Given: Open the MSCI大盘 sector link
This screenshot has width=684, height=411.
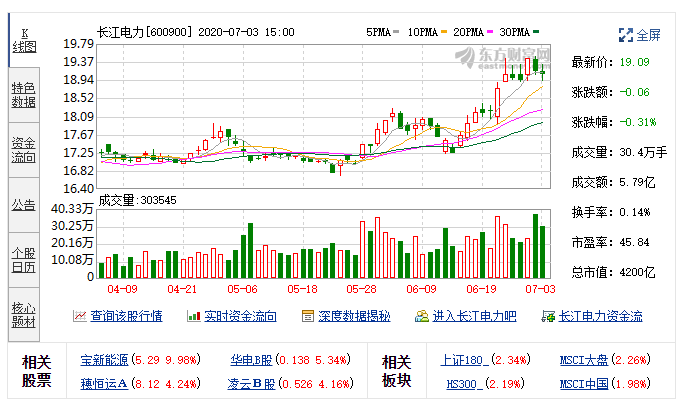Looking at the screenshot, I should (x=584, y=360).
